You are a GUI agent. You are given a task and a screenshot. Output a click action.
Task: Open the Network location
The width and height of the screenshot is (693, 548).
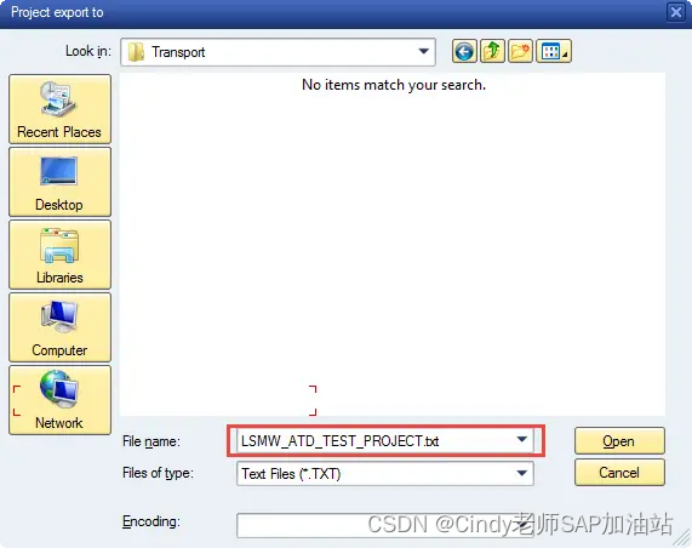click(60, 400)
